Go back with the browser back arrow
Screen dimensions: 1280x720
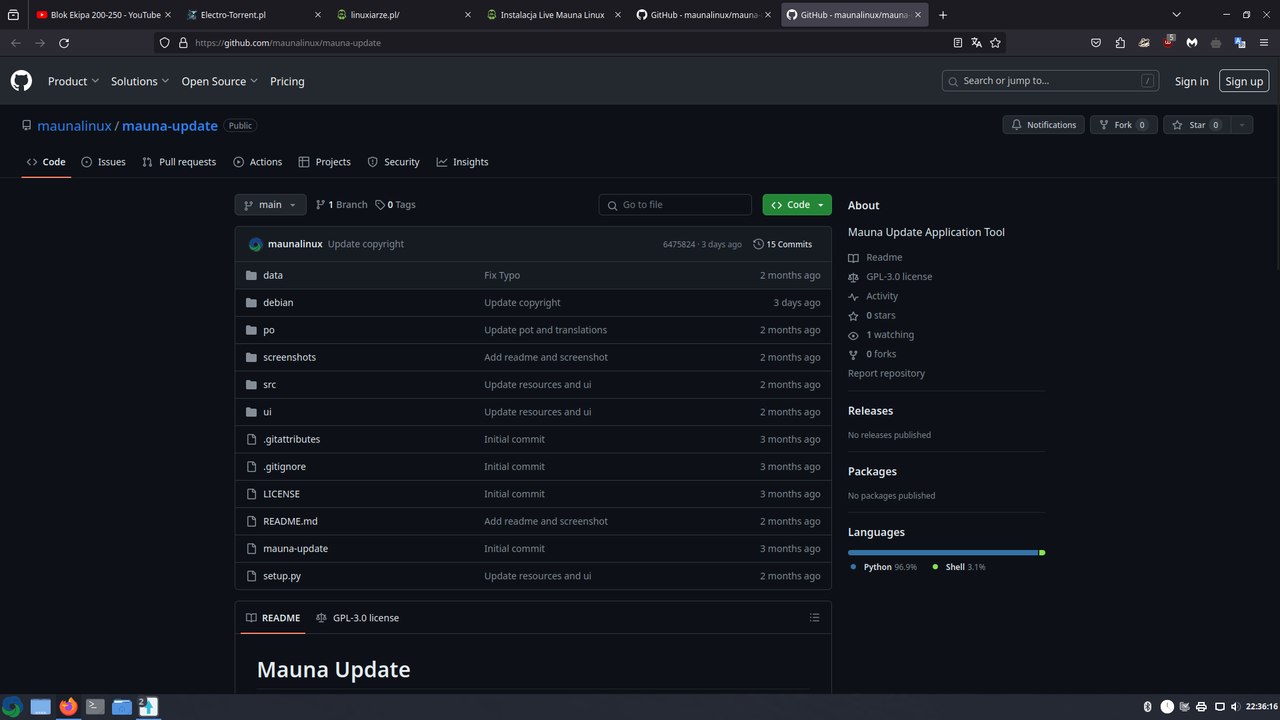click(x=15, y=43)
